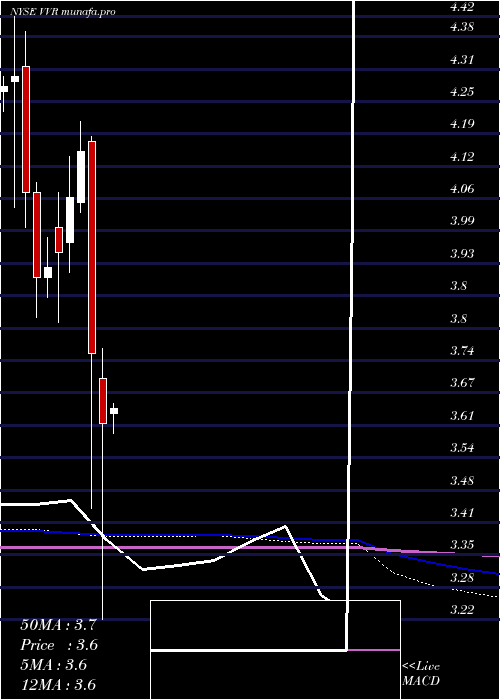Click the 4.19 axis value
The width and height of the screenshot is (500, 700).
tap(462, 124)
